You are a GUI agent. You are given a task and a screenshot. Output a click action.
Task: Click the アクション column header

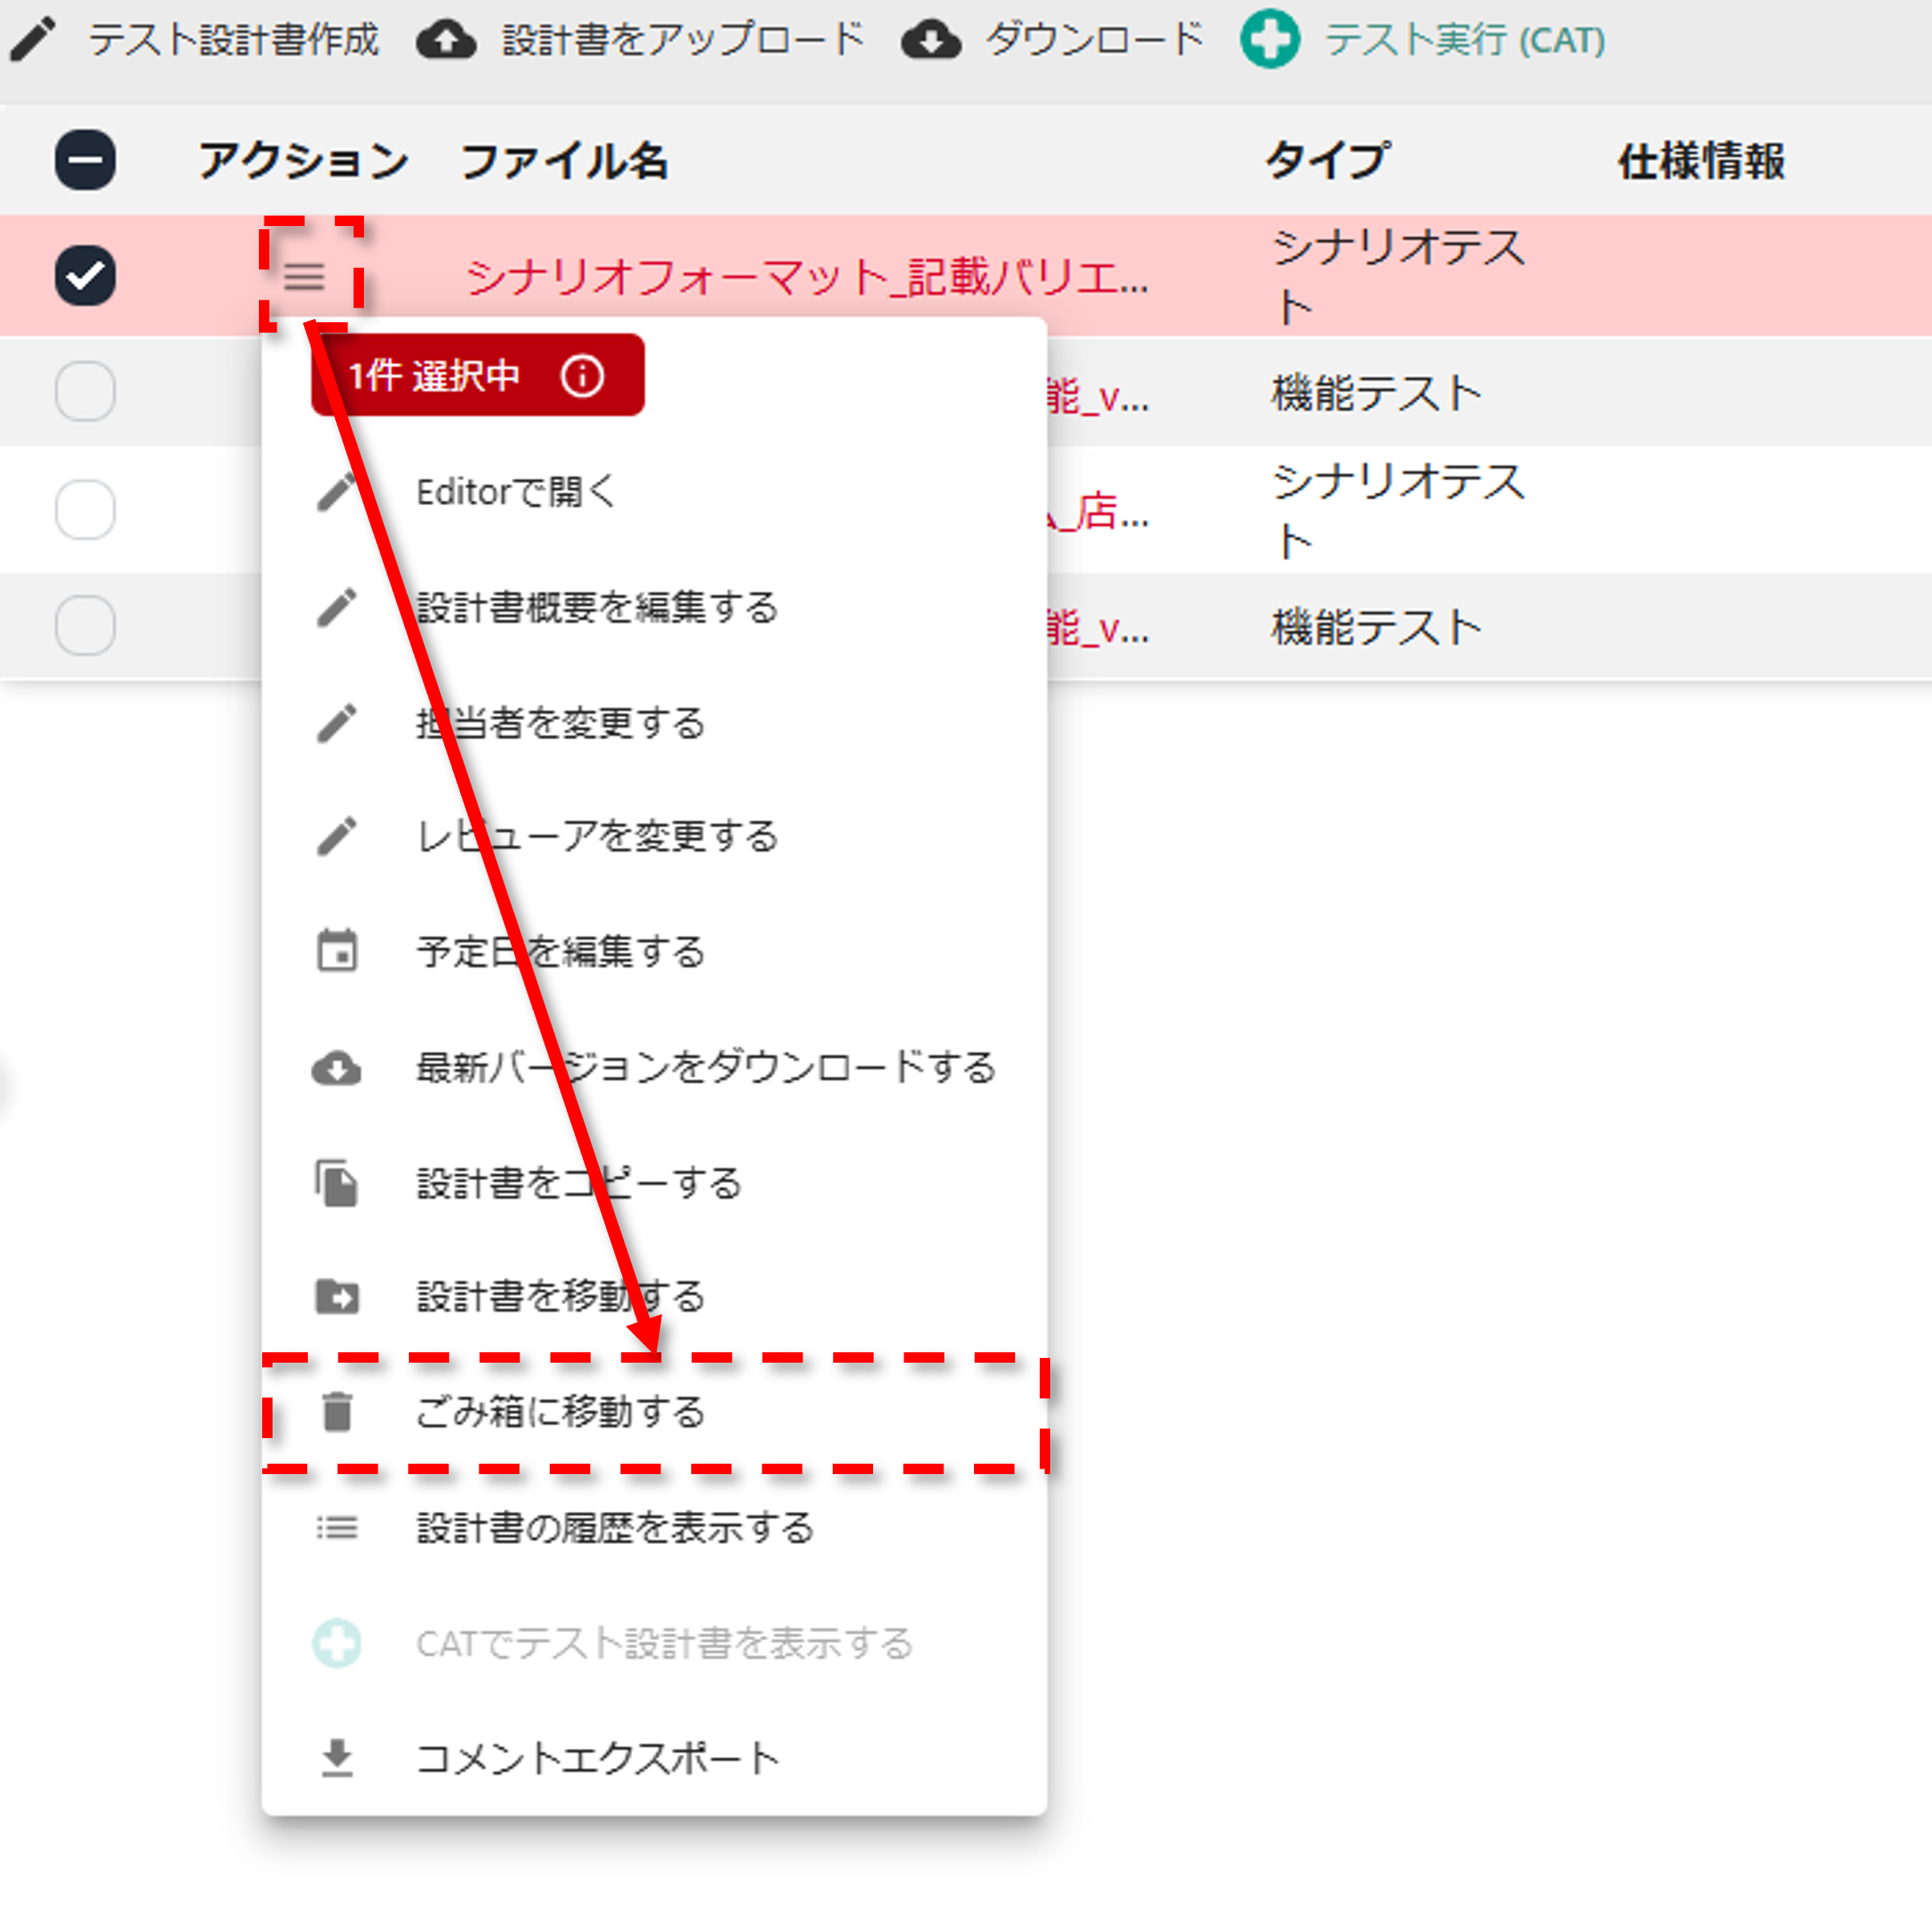303,160
